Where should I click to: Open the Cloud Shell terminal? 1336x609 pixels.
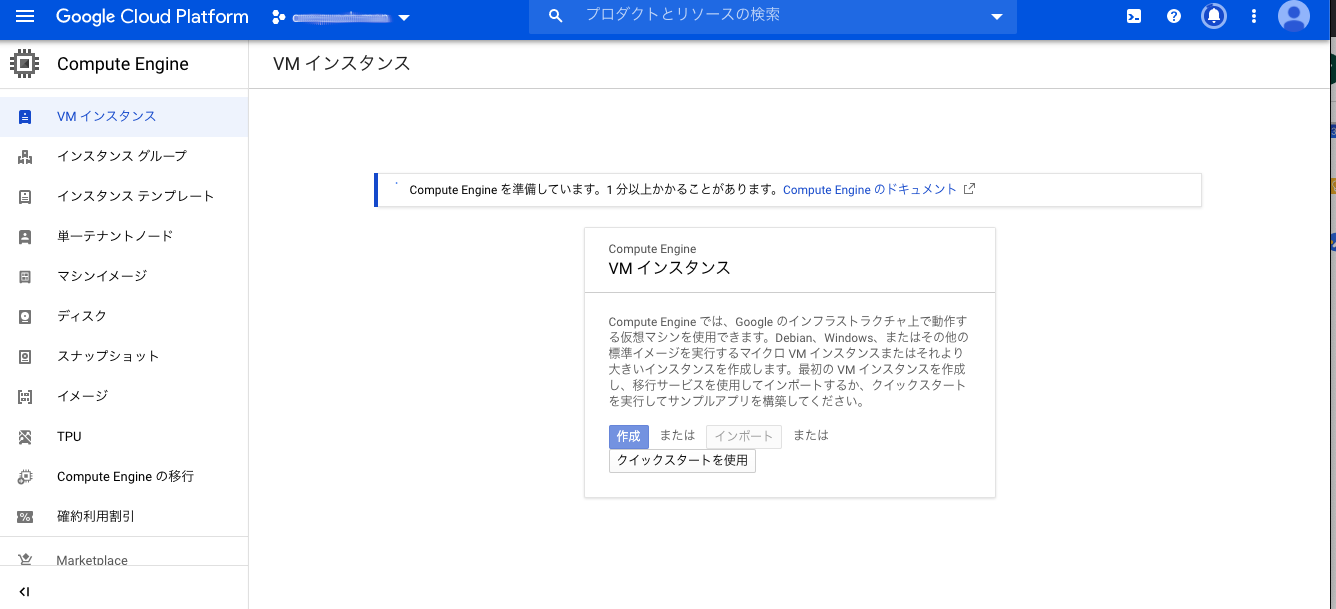1133,16
